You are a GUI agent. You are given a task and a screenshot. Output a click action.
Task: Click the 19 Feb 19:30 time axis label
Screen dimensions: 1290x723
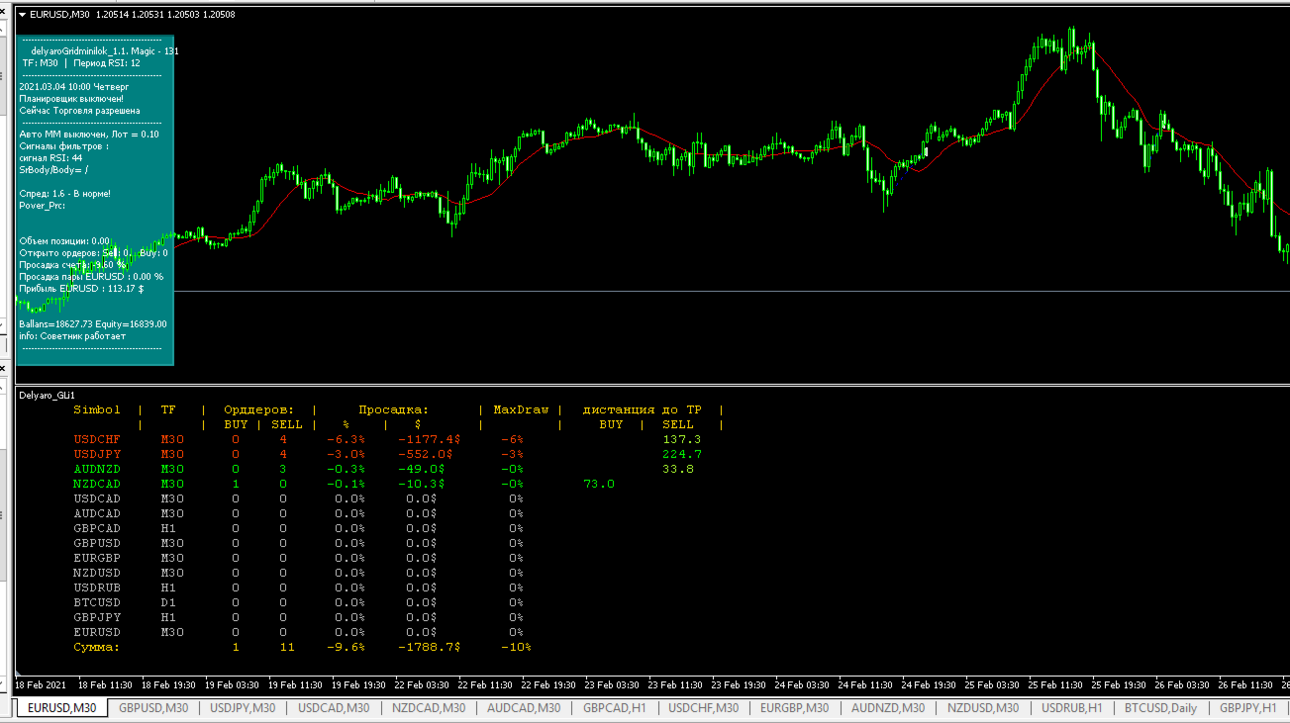click(360, 686)
